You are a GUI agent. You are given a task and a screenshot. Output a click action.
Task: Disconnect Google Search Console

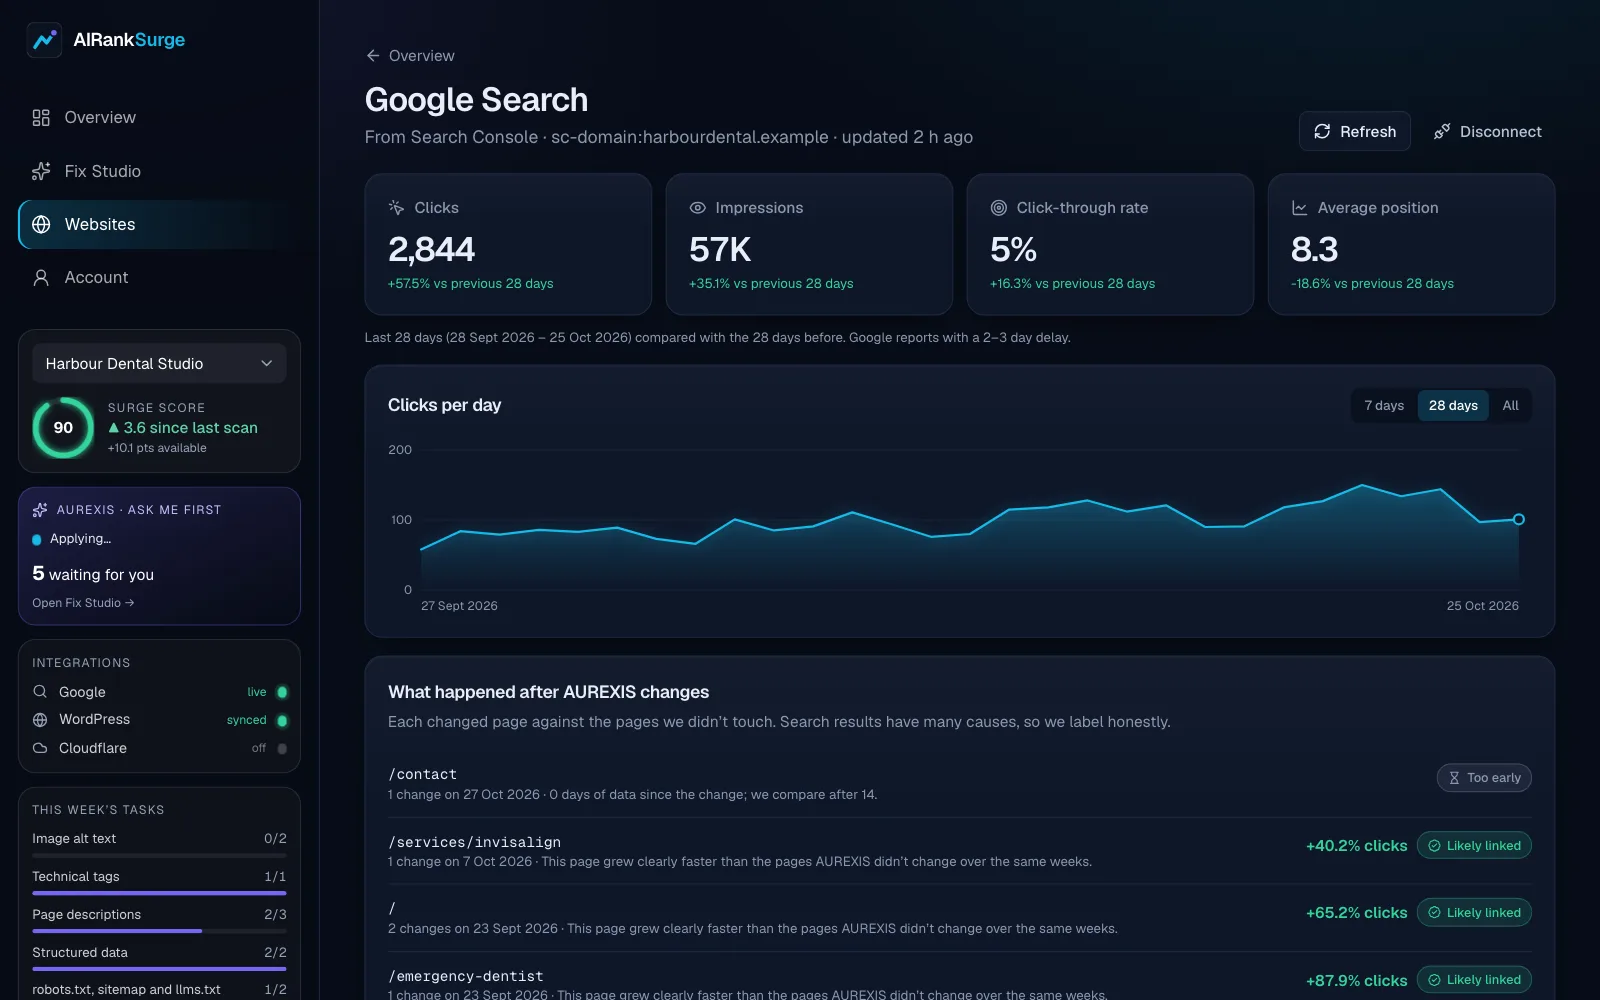point(1487,131)
